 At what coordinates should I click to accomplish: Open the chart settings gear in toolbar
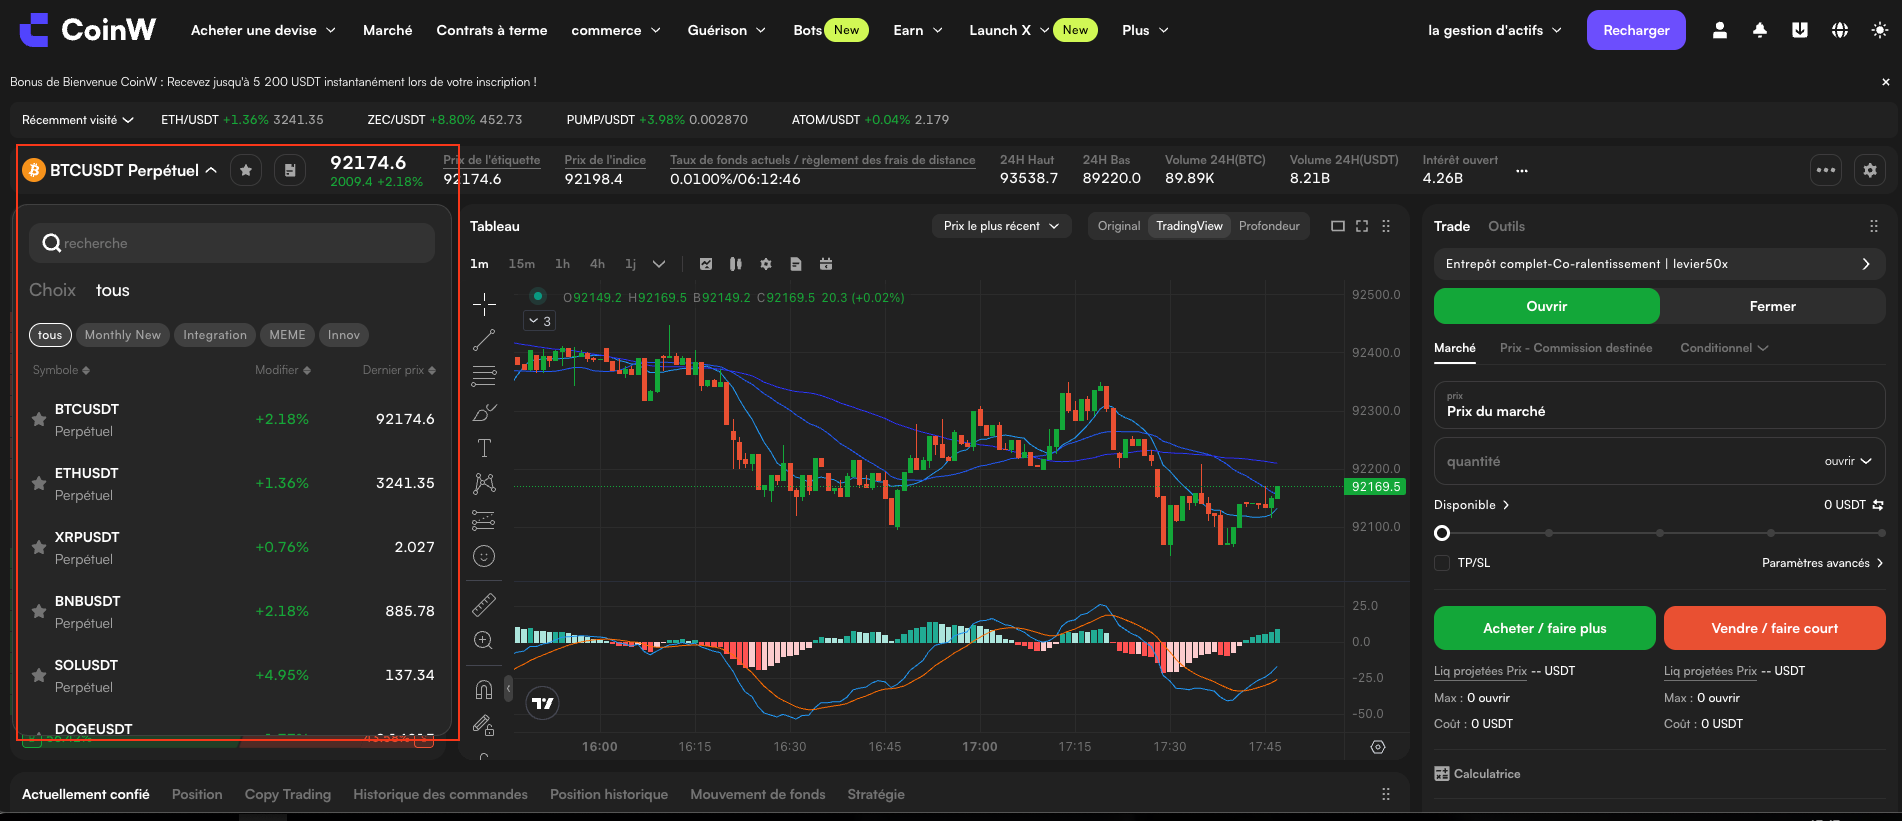click(766, 264)
